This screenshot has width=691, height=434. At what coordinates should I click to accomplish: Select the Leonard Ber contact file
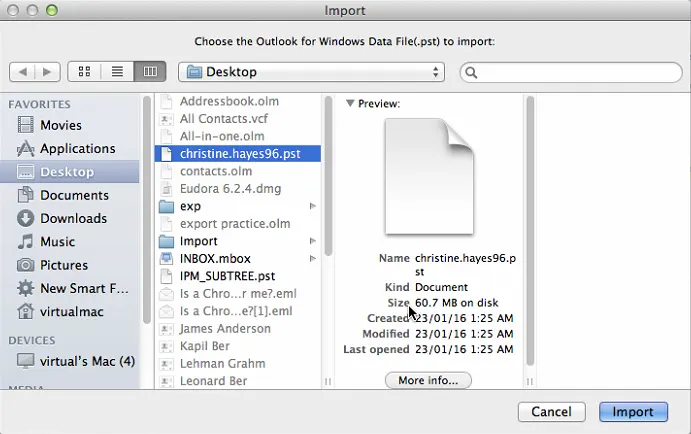click(238, 381)
